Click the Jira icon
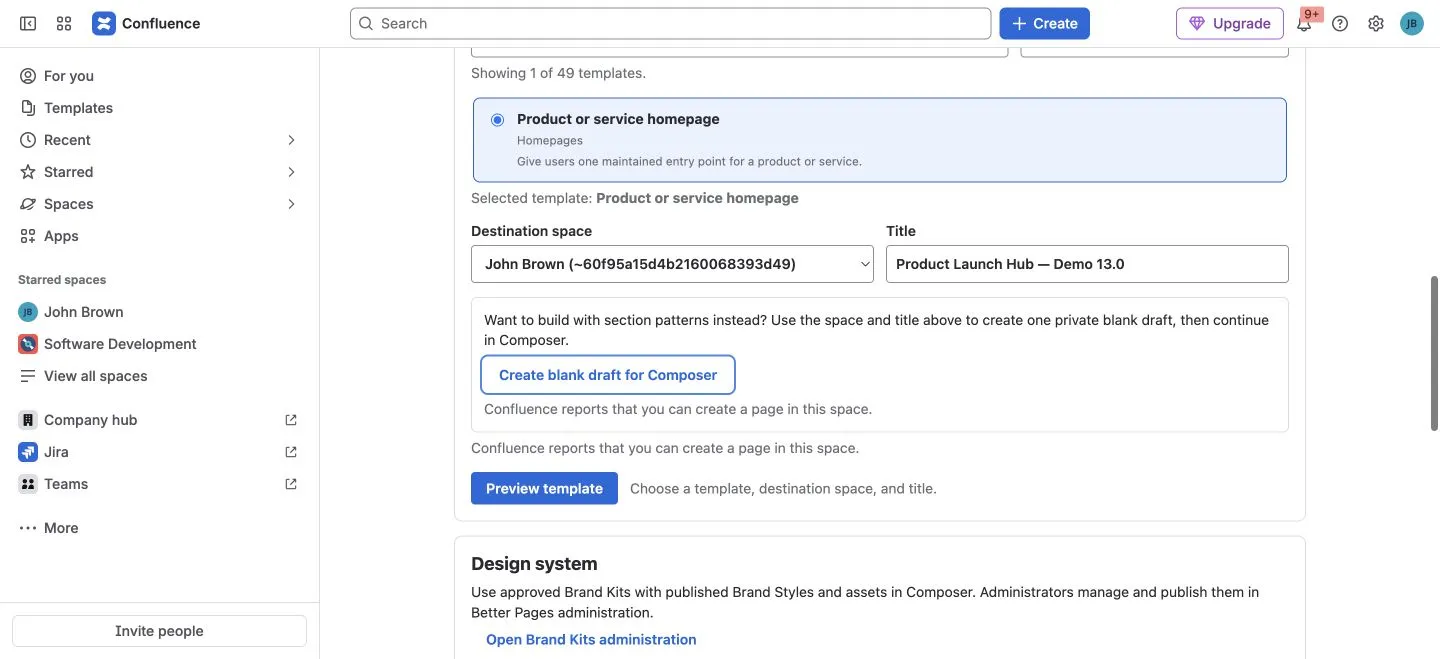Image resolution: width=1440 pixels, height=659 pixels. (28, 452)
